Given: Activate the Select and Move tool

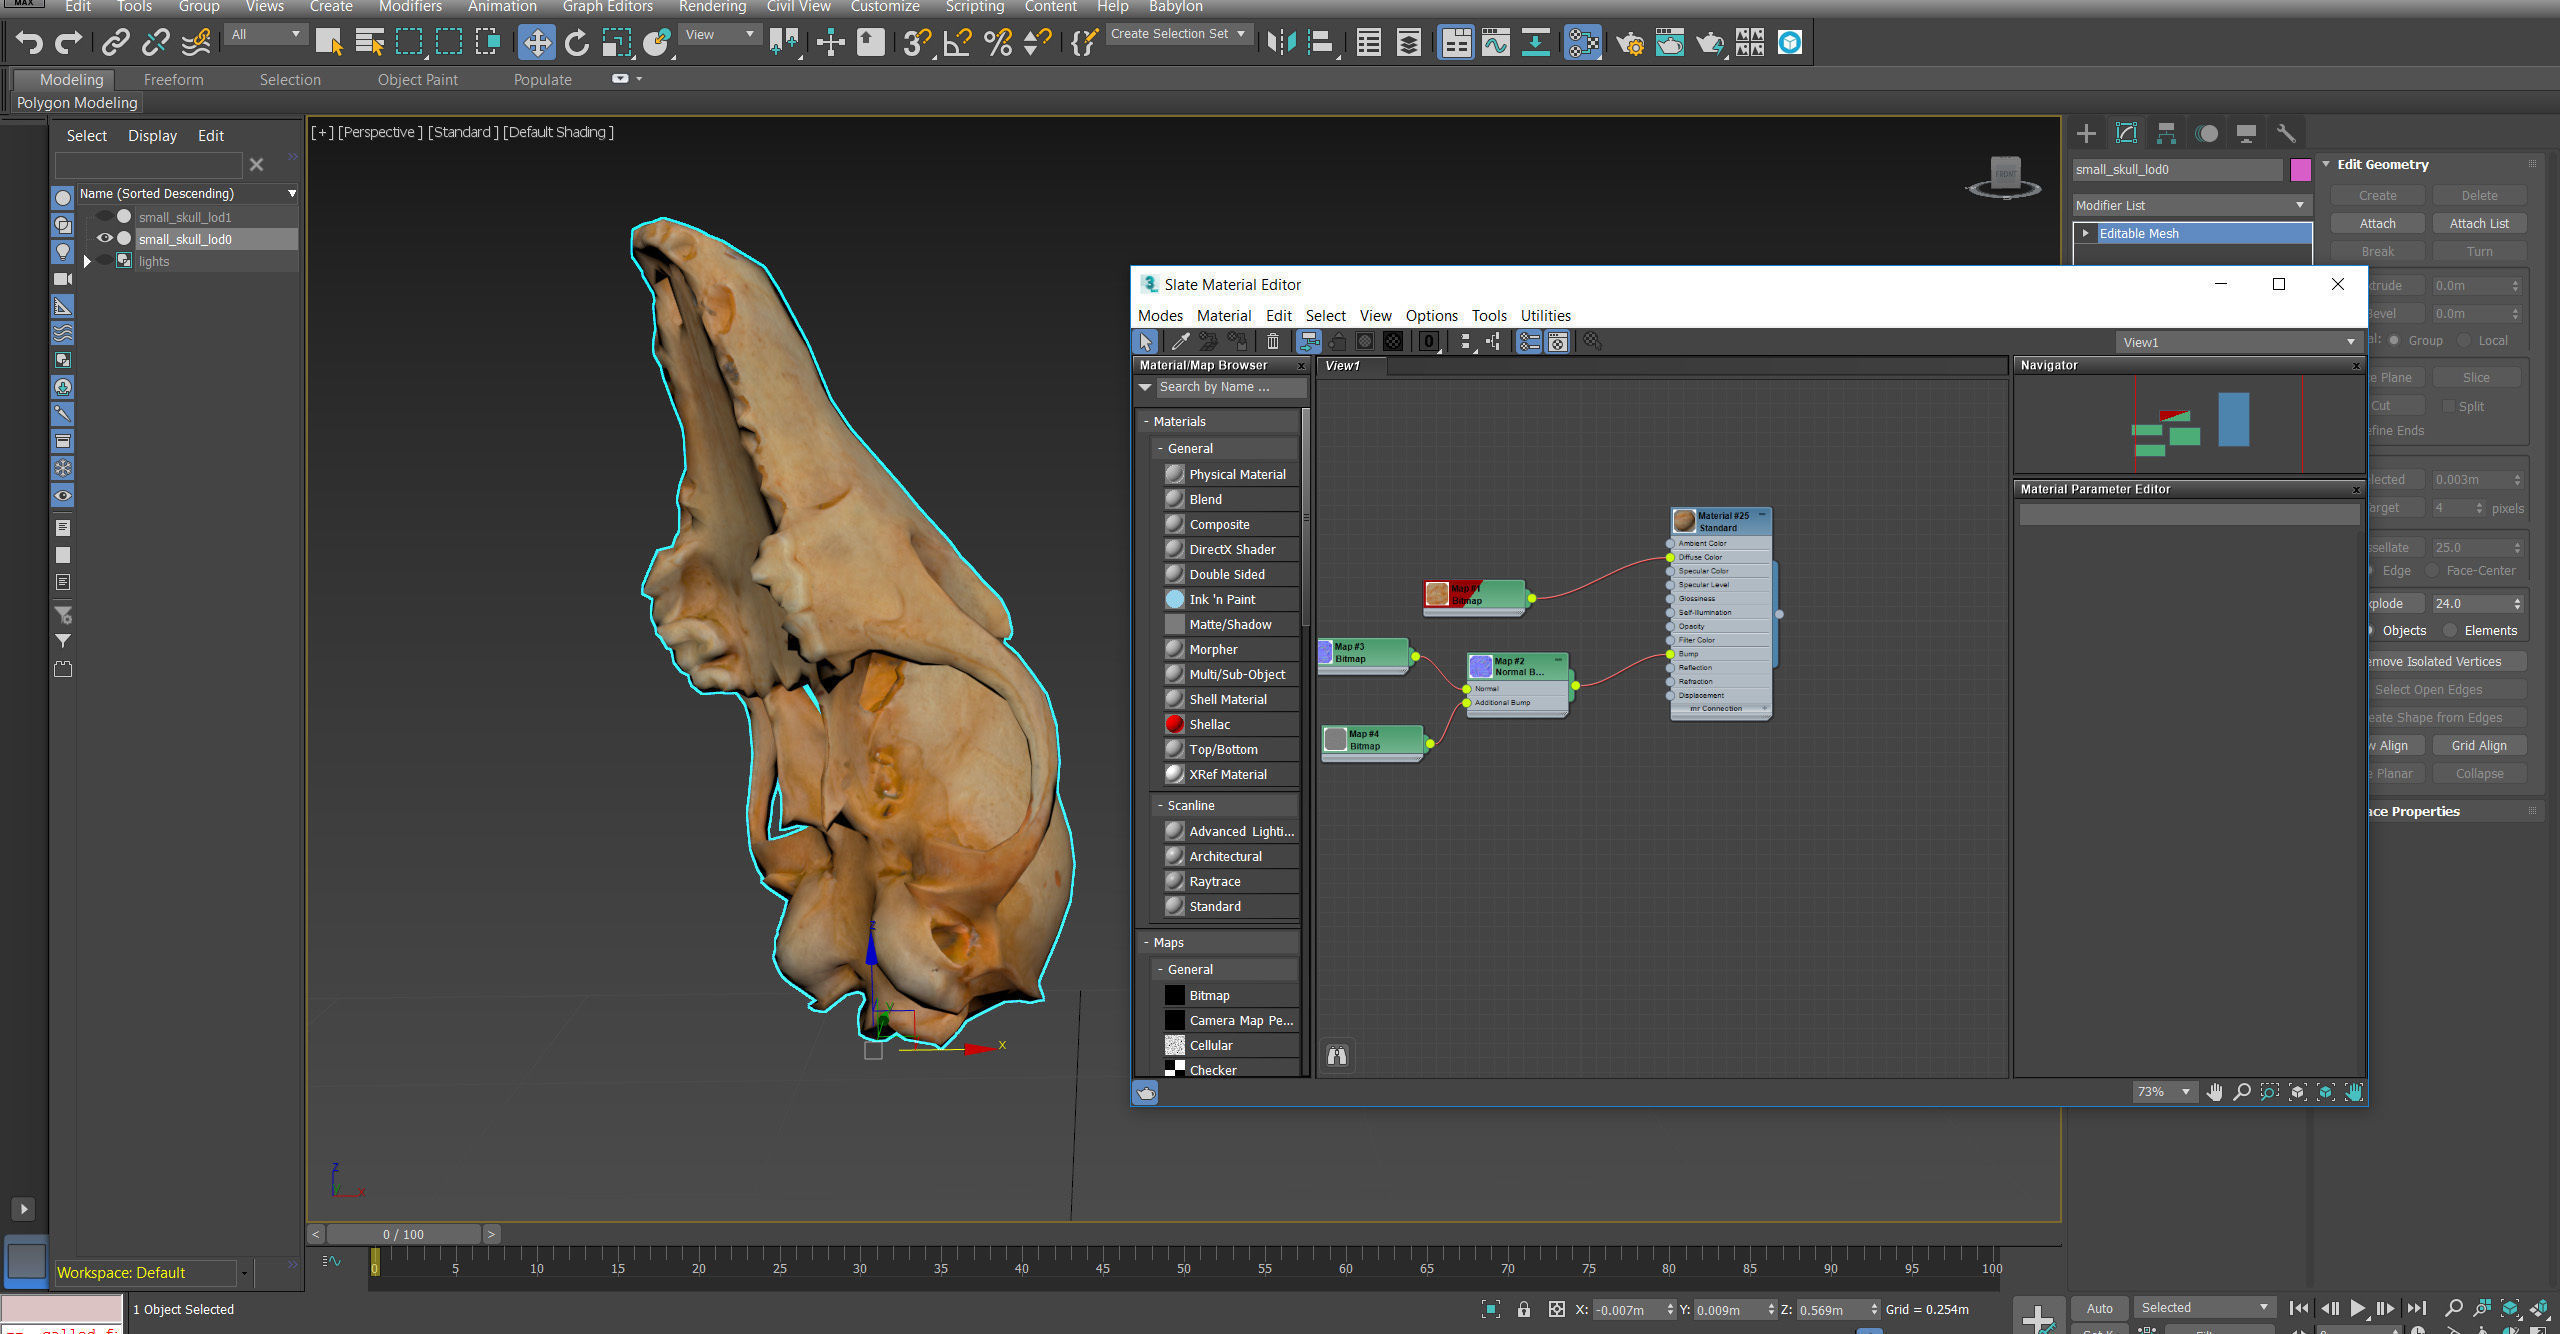Looking at the screenshot, I should coord(537,42).
